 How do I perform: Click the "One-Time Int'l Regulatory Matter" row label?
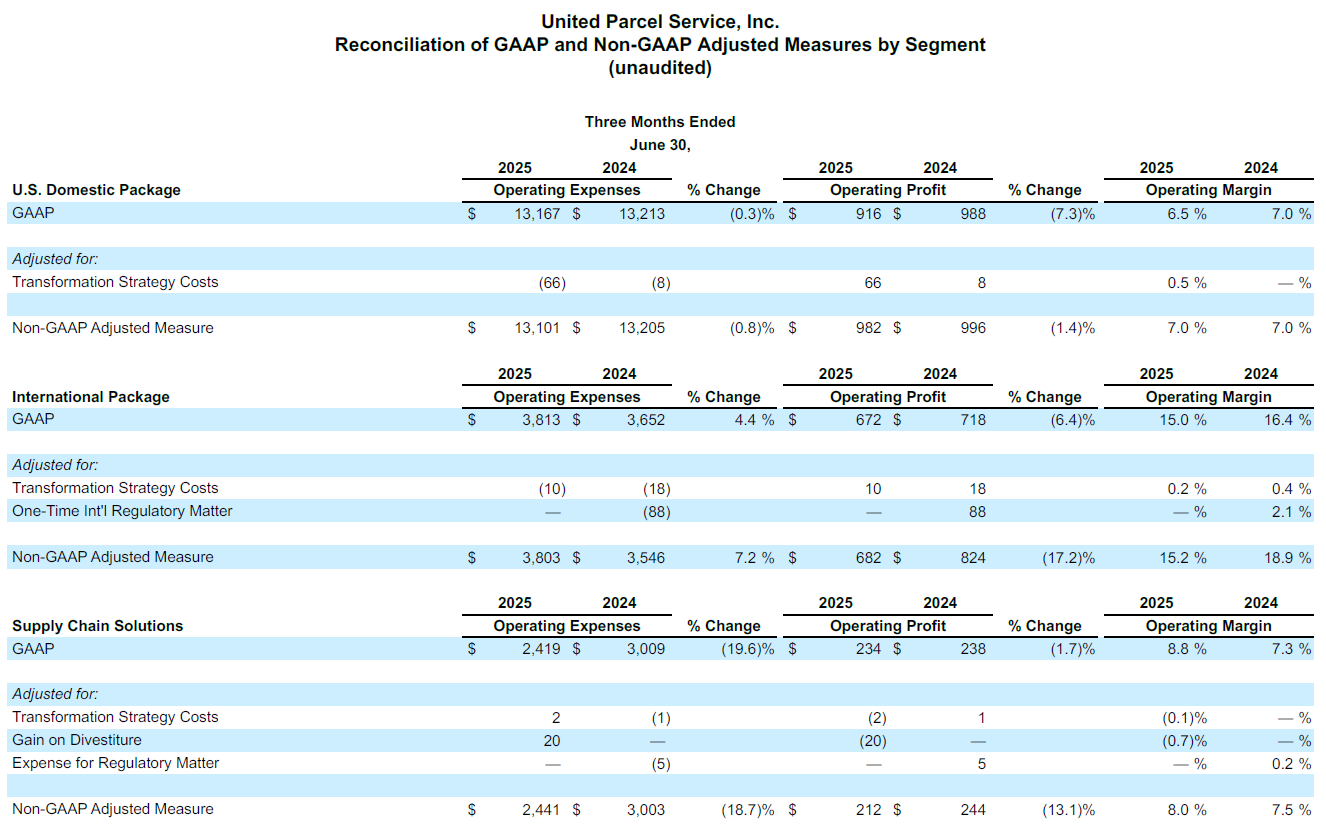122,511
